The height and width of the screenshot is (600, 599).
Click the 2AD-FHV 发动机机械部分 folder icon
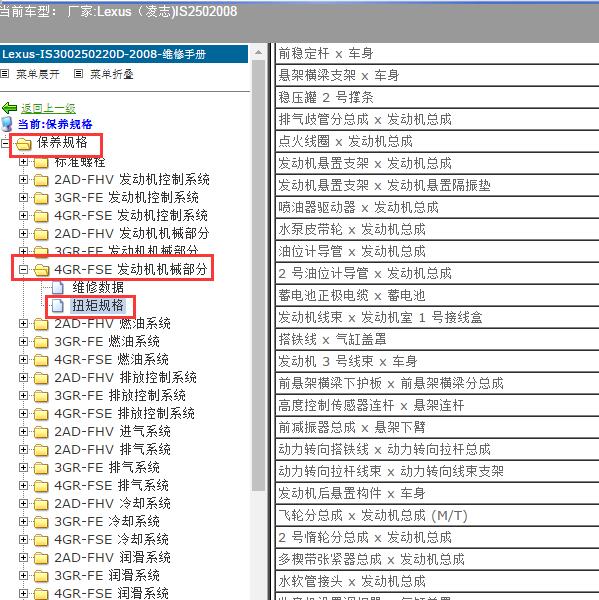(41, 233)
